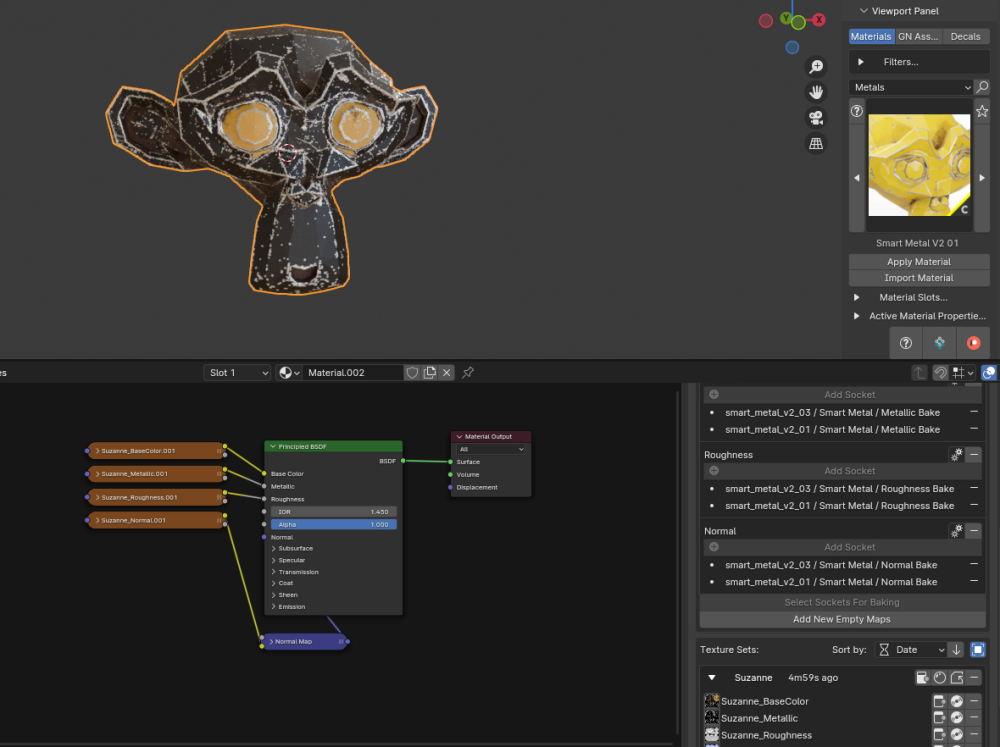Open the Metals category dropdown
The image size is (1000, 747).
(910, 87)
